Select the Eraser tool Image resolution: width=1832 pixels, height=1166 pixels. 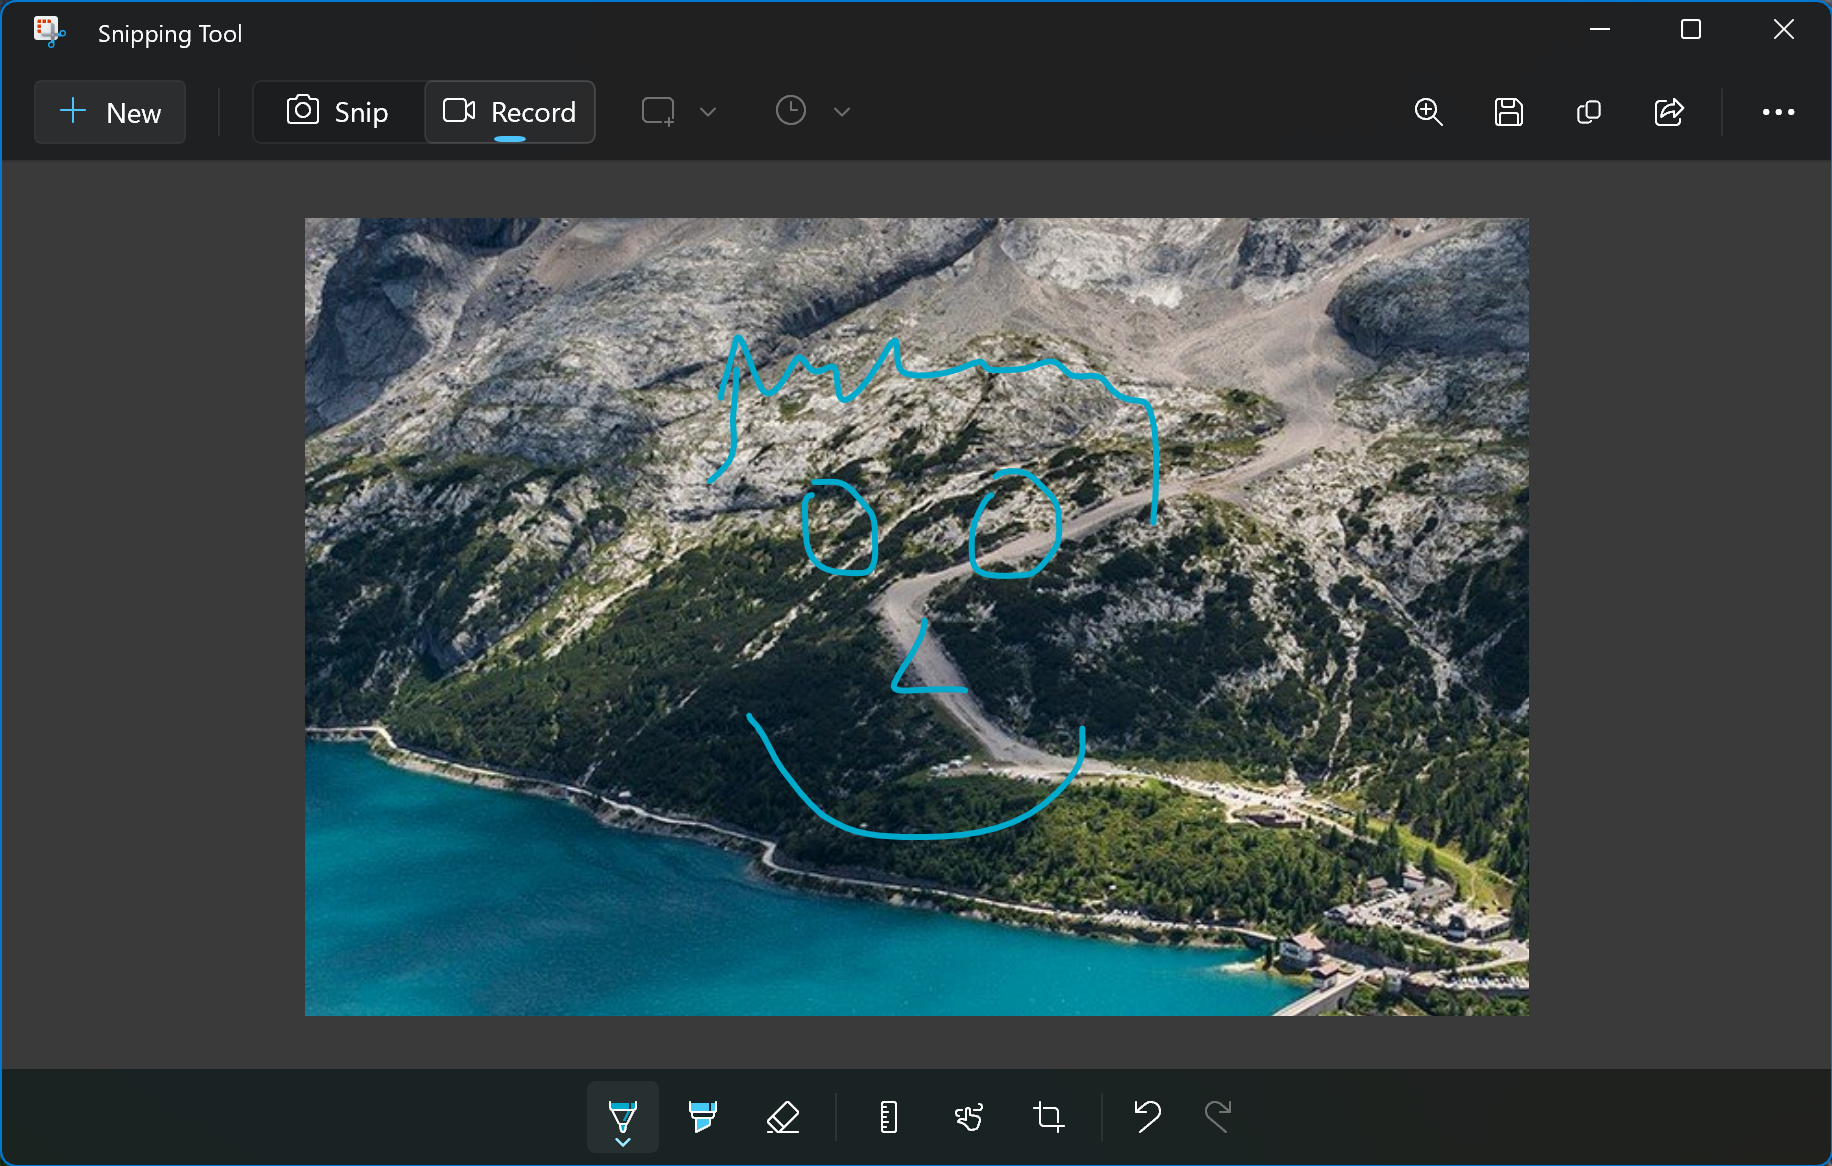[x=783, y=1115]
